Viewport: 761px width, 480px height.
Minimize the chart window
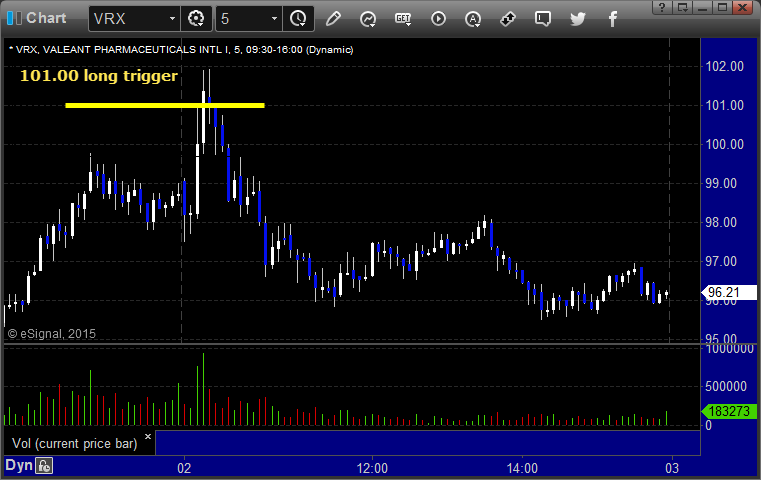(x=702, y=7)
